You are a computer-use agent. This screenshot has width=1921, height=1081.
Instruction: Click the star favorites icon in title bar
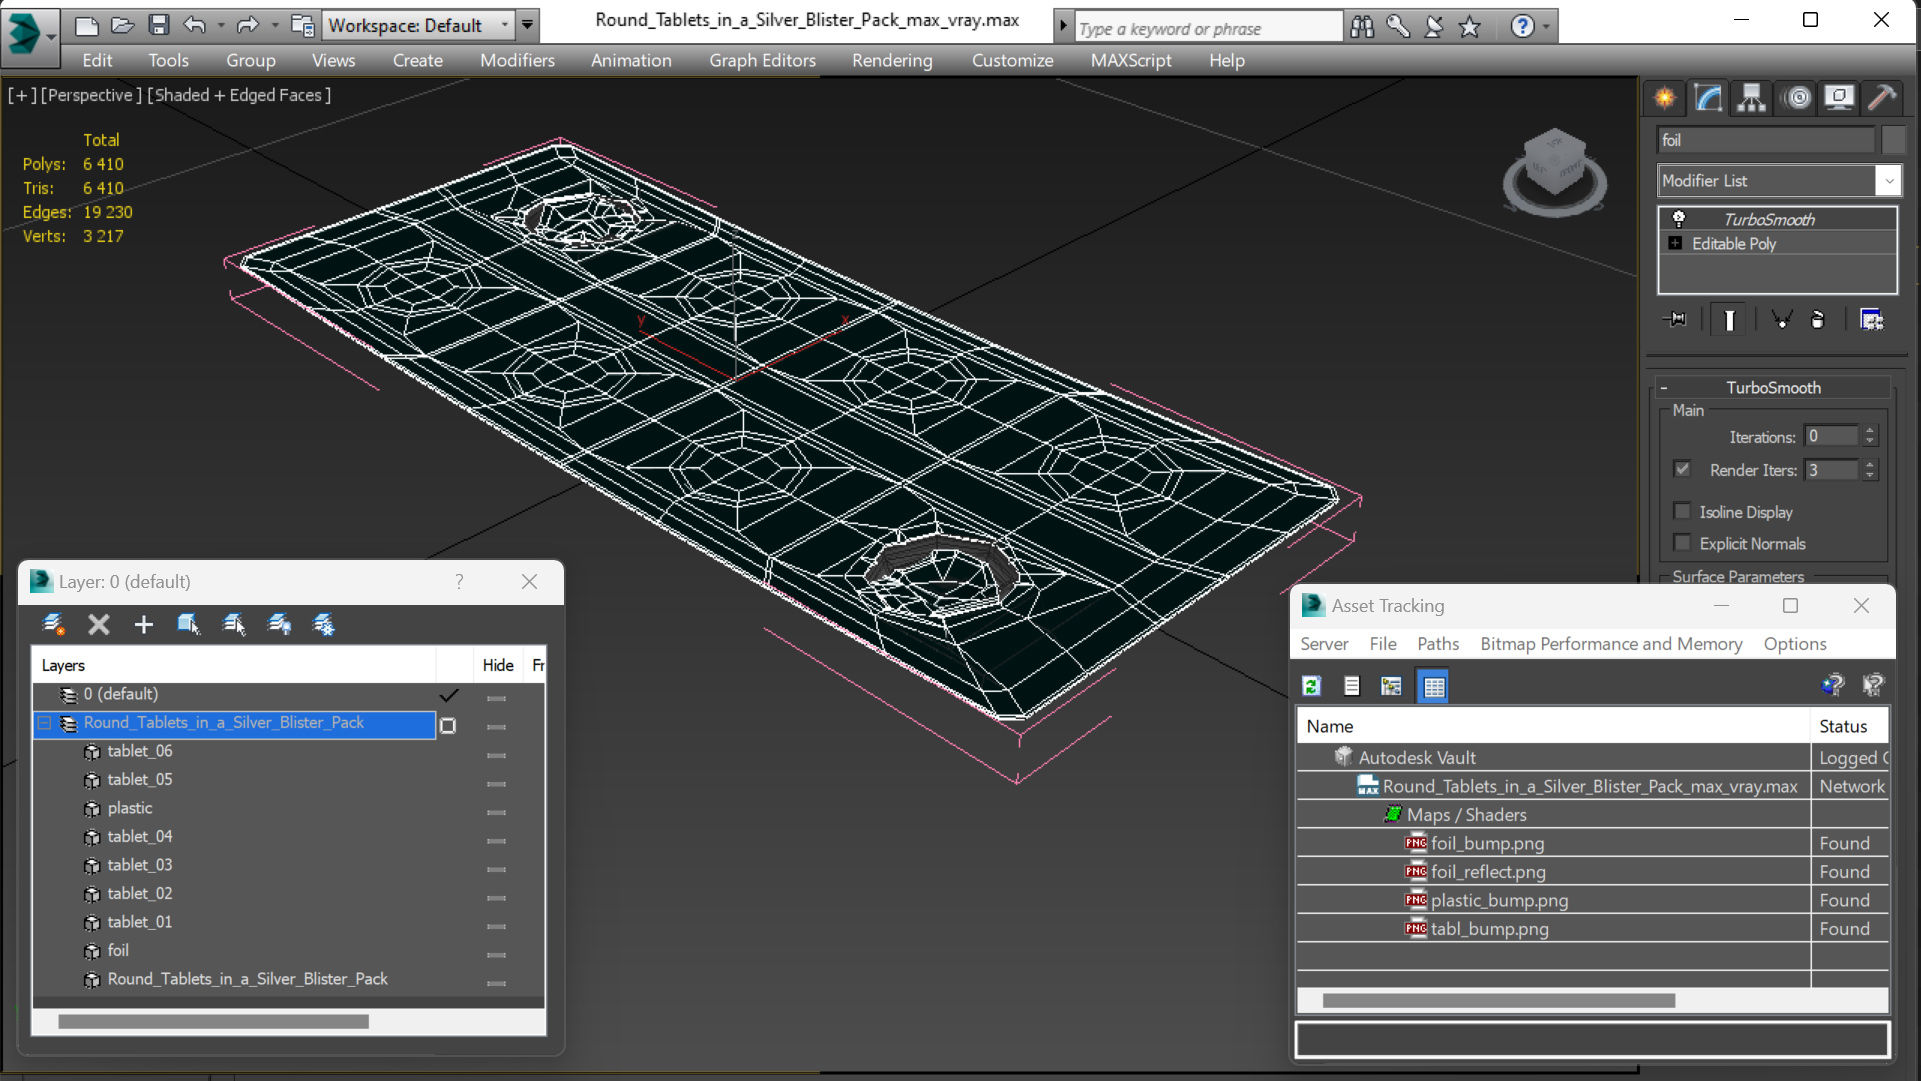click(1469, 27)
